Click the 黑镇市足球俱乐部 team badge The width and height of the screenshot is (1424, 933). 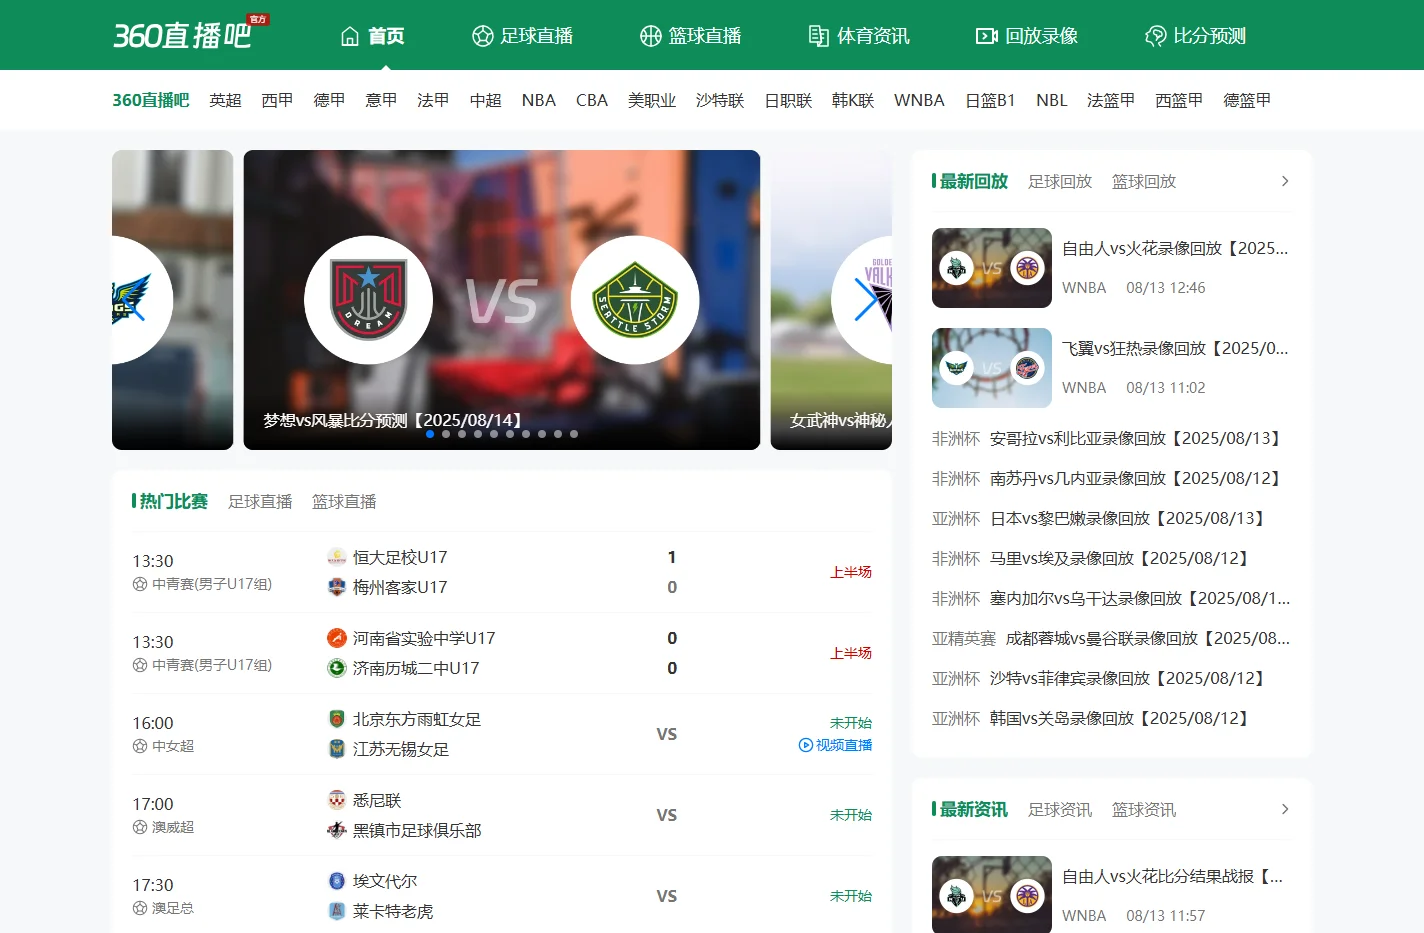point(337,830)
